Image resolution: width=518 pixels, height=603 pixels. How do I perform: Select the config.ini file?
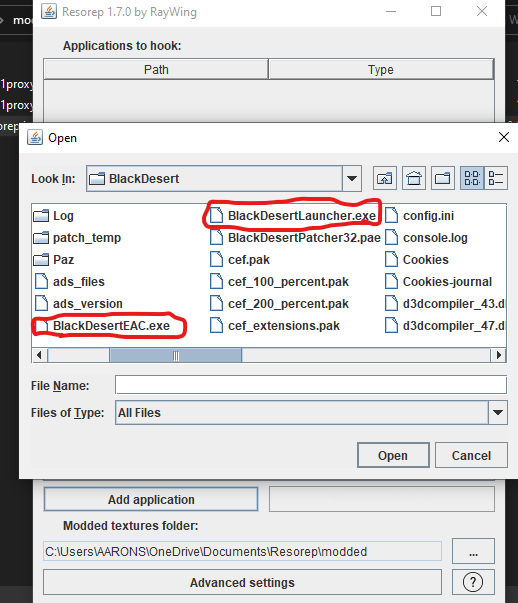tap(420, 216)
